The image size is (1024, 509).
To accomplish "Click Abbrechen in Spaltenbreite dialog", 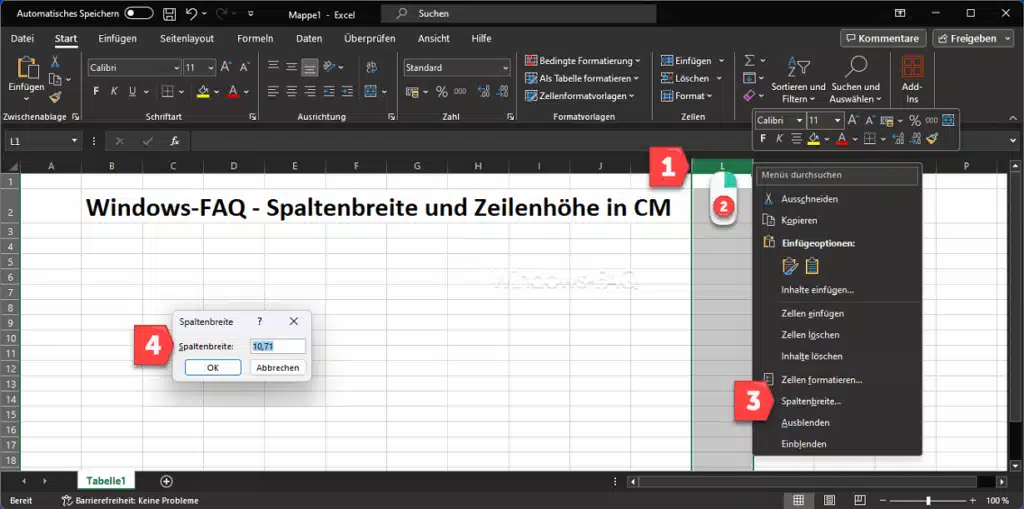I will (x=278, y=368).
